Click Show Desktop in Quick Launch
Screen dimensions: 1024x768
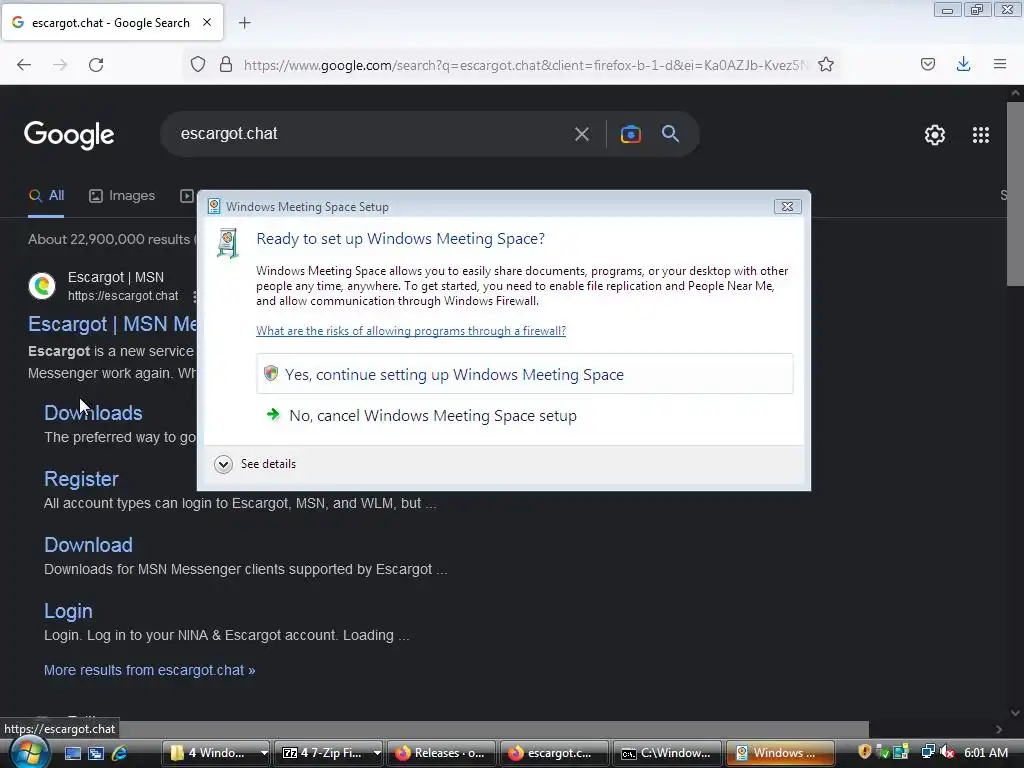pyautogui.click(x=72, y=753)
